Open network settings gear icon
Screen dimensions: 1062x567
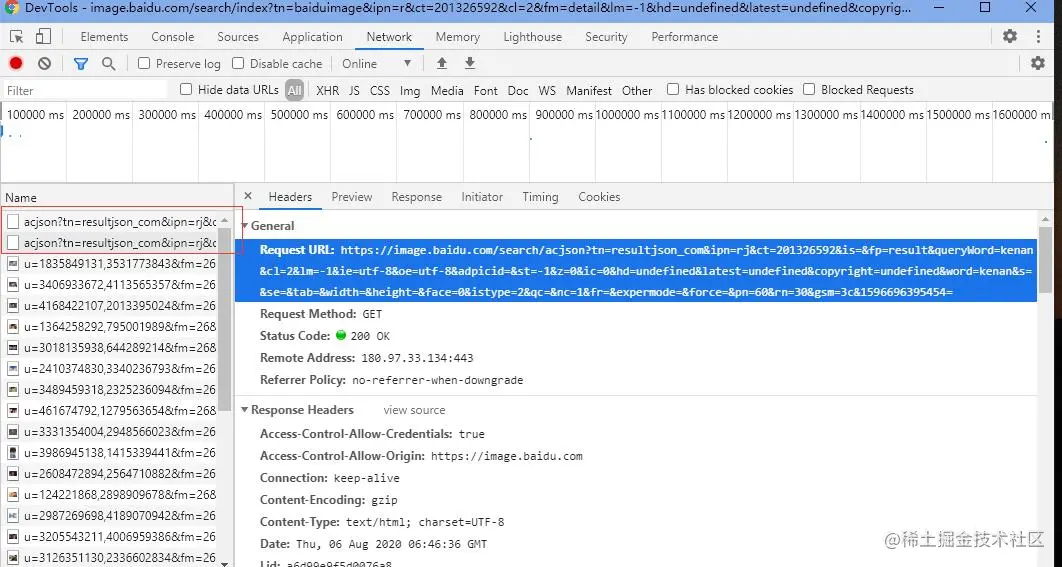1038,63
